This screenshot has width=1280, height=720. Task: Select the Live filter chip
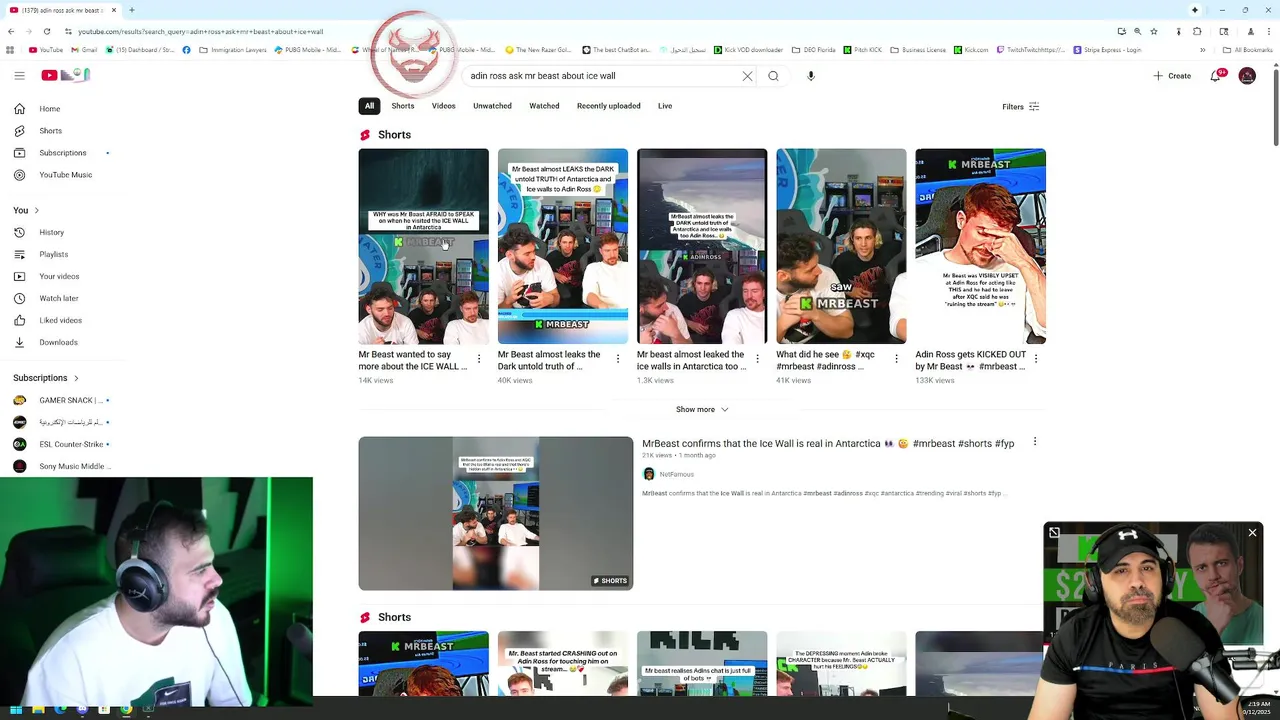point(665,106)
